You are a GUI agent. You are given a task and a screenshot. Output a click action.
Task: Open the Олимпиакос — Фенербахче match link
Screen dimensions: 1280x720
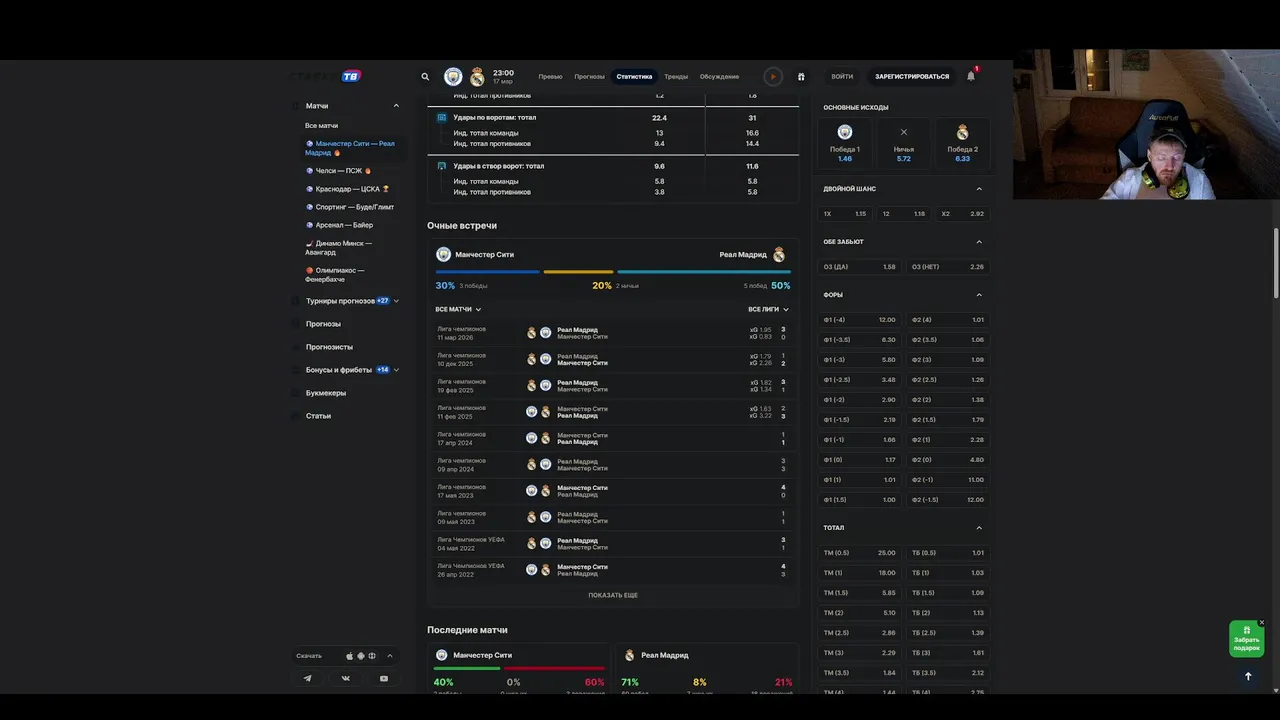click(335, 274)
